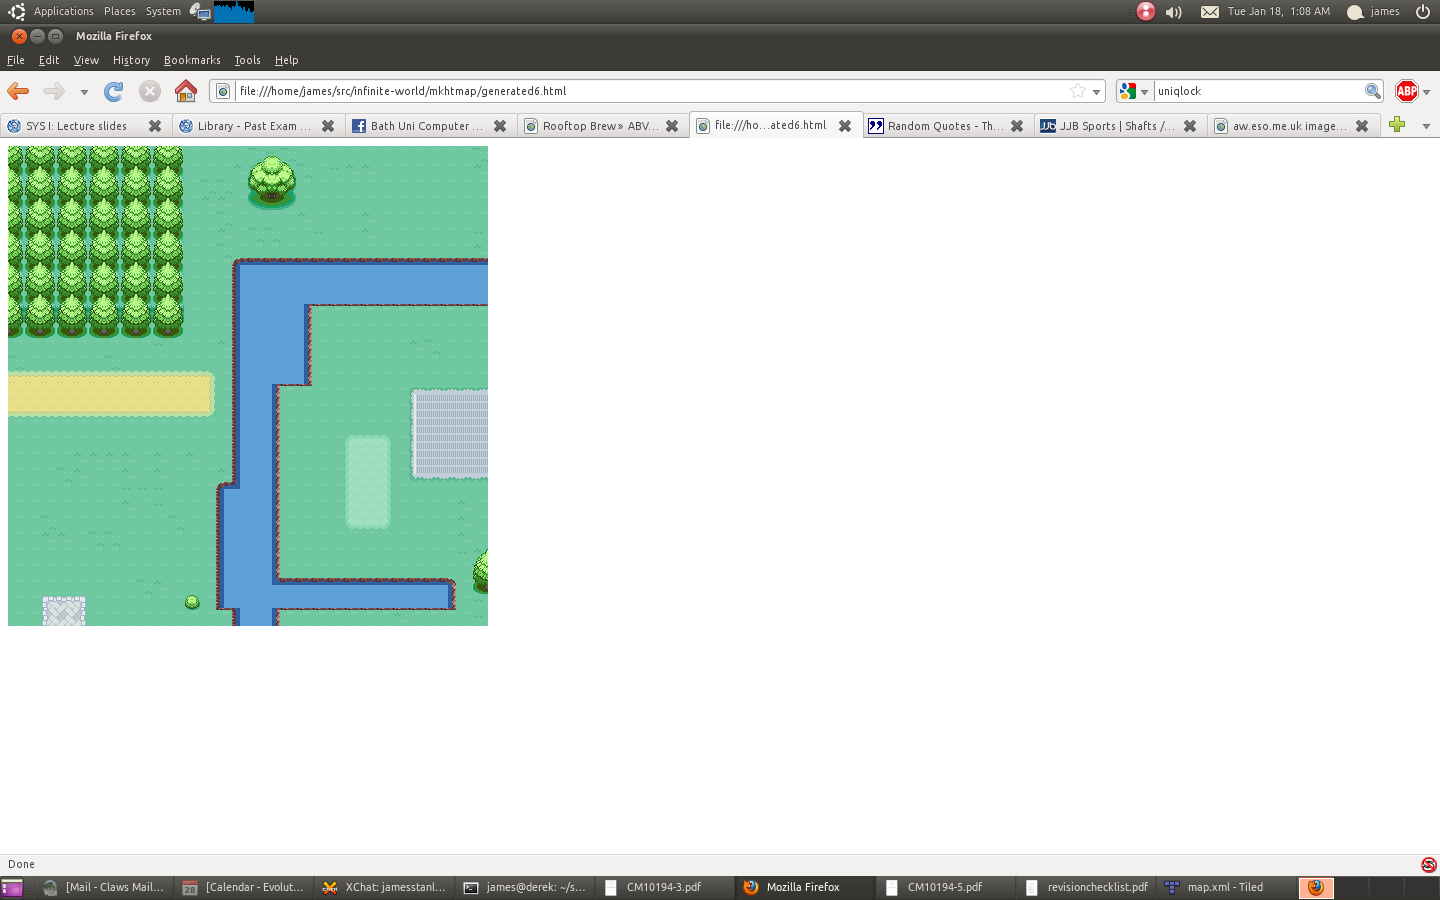This screenshot has width=1440, height=900.
Task: Open the search engine selector dropdown
Action: click(x=1134, y=91)
